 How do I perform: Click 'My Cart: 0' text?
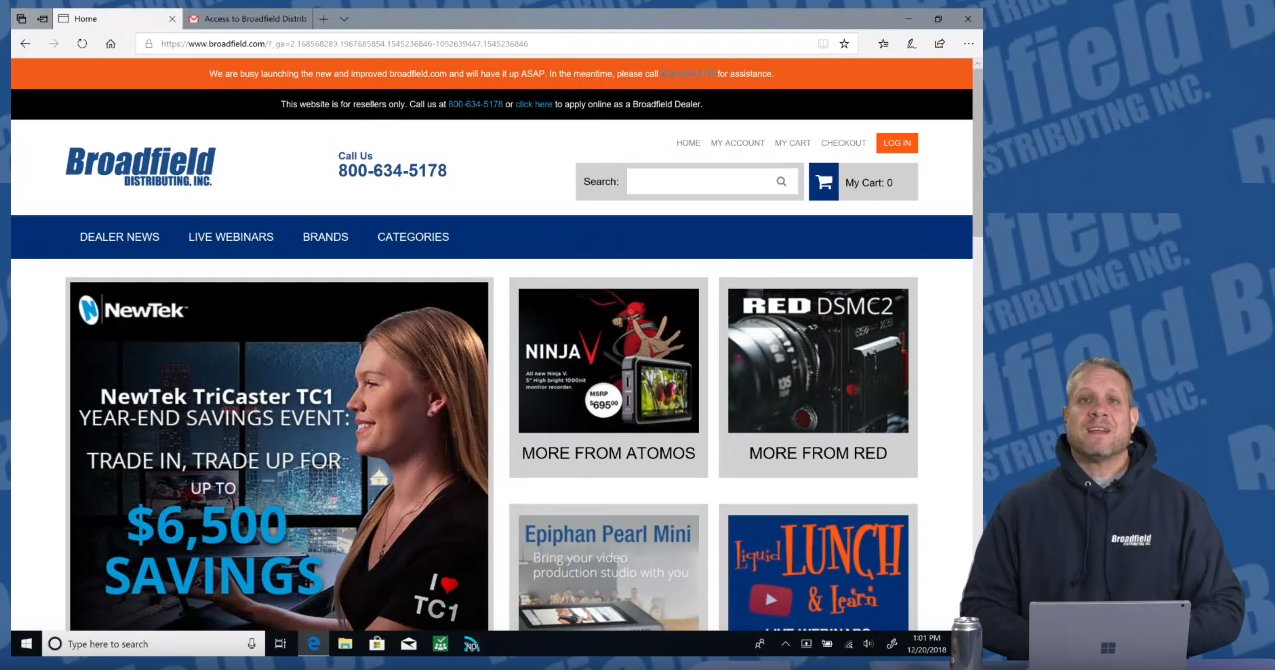coord(869,182)
